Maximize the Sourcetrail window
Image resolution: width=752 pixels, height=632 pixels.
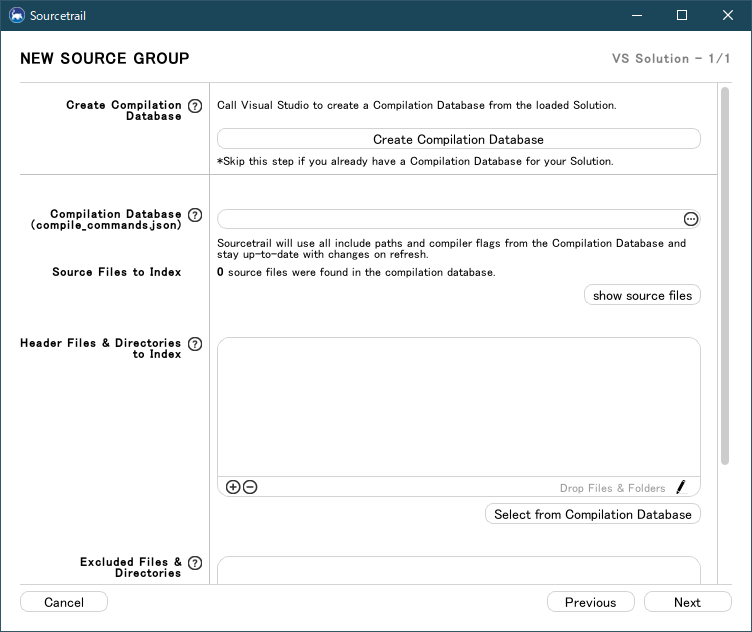pos(682,15)
